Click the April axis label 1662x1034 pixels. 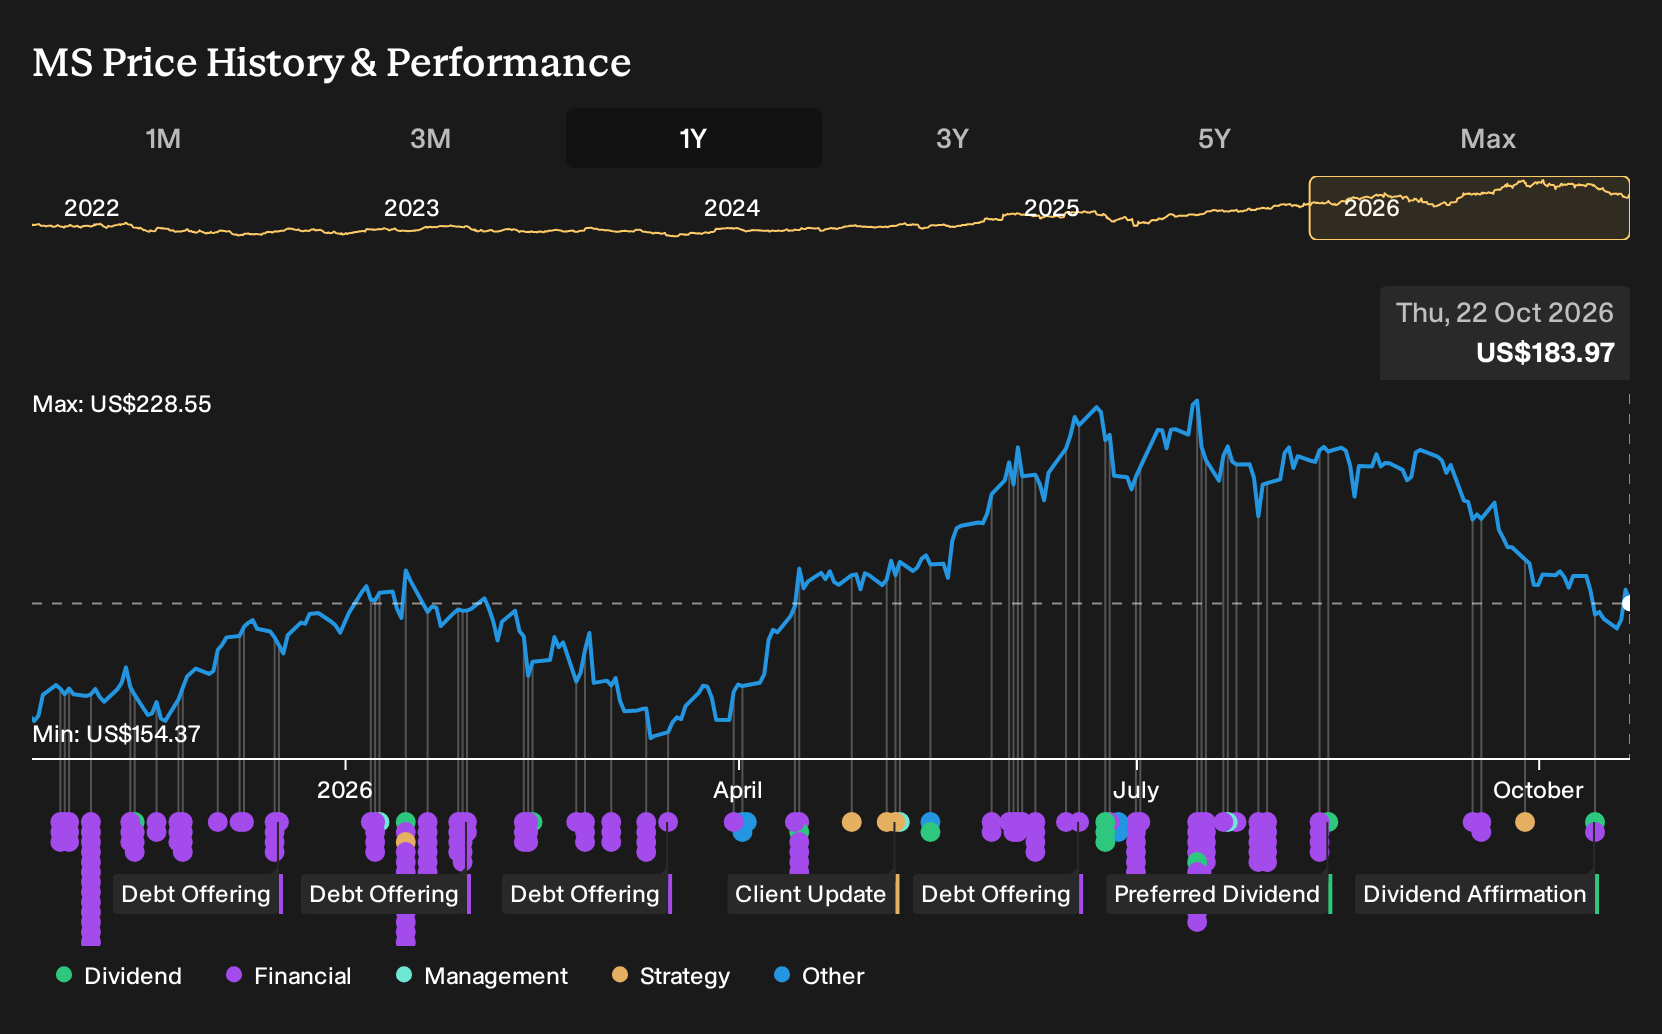point(738,790)
